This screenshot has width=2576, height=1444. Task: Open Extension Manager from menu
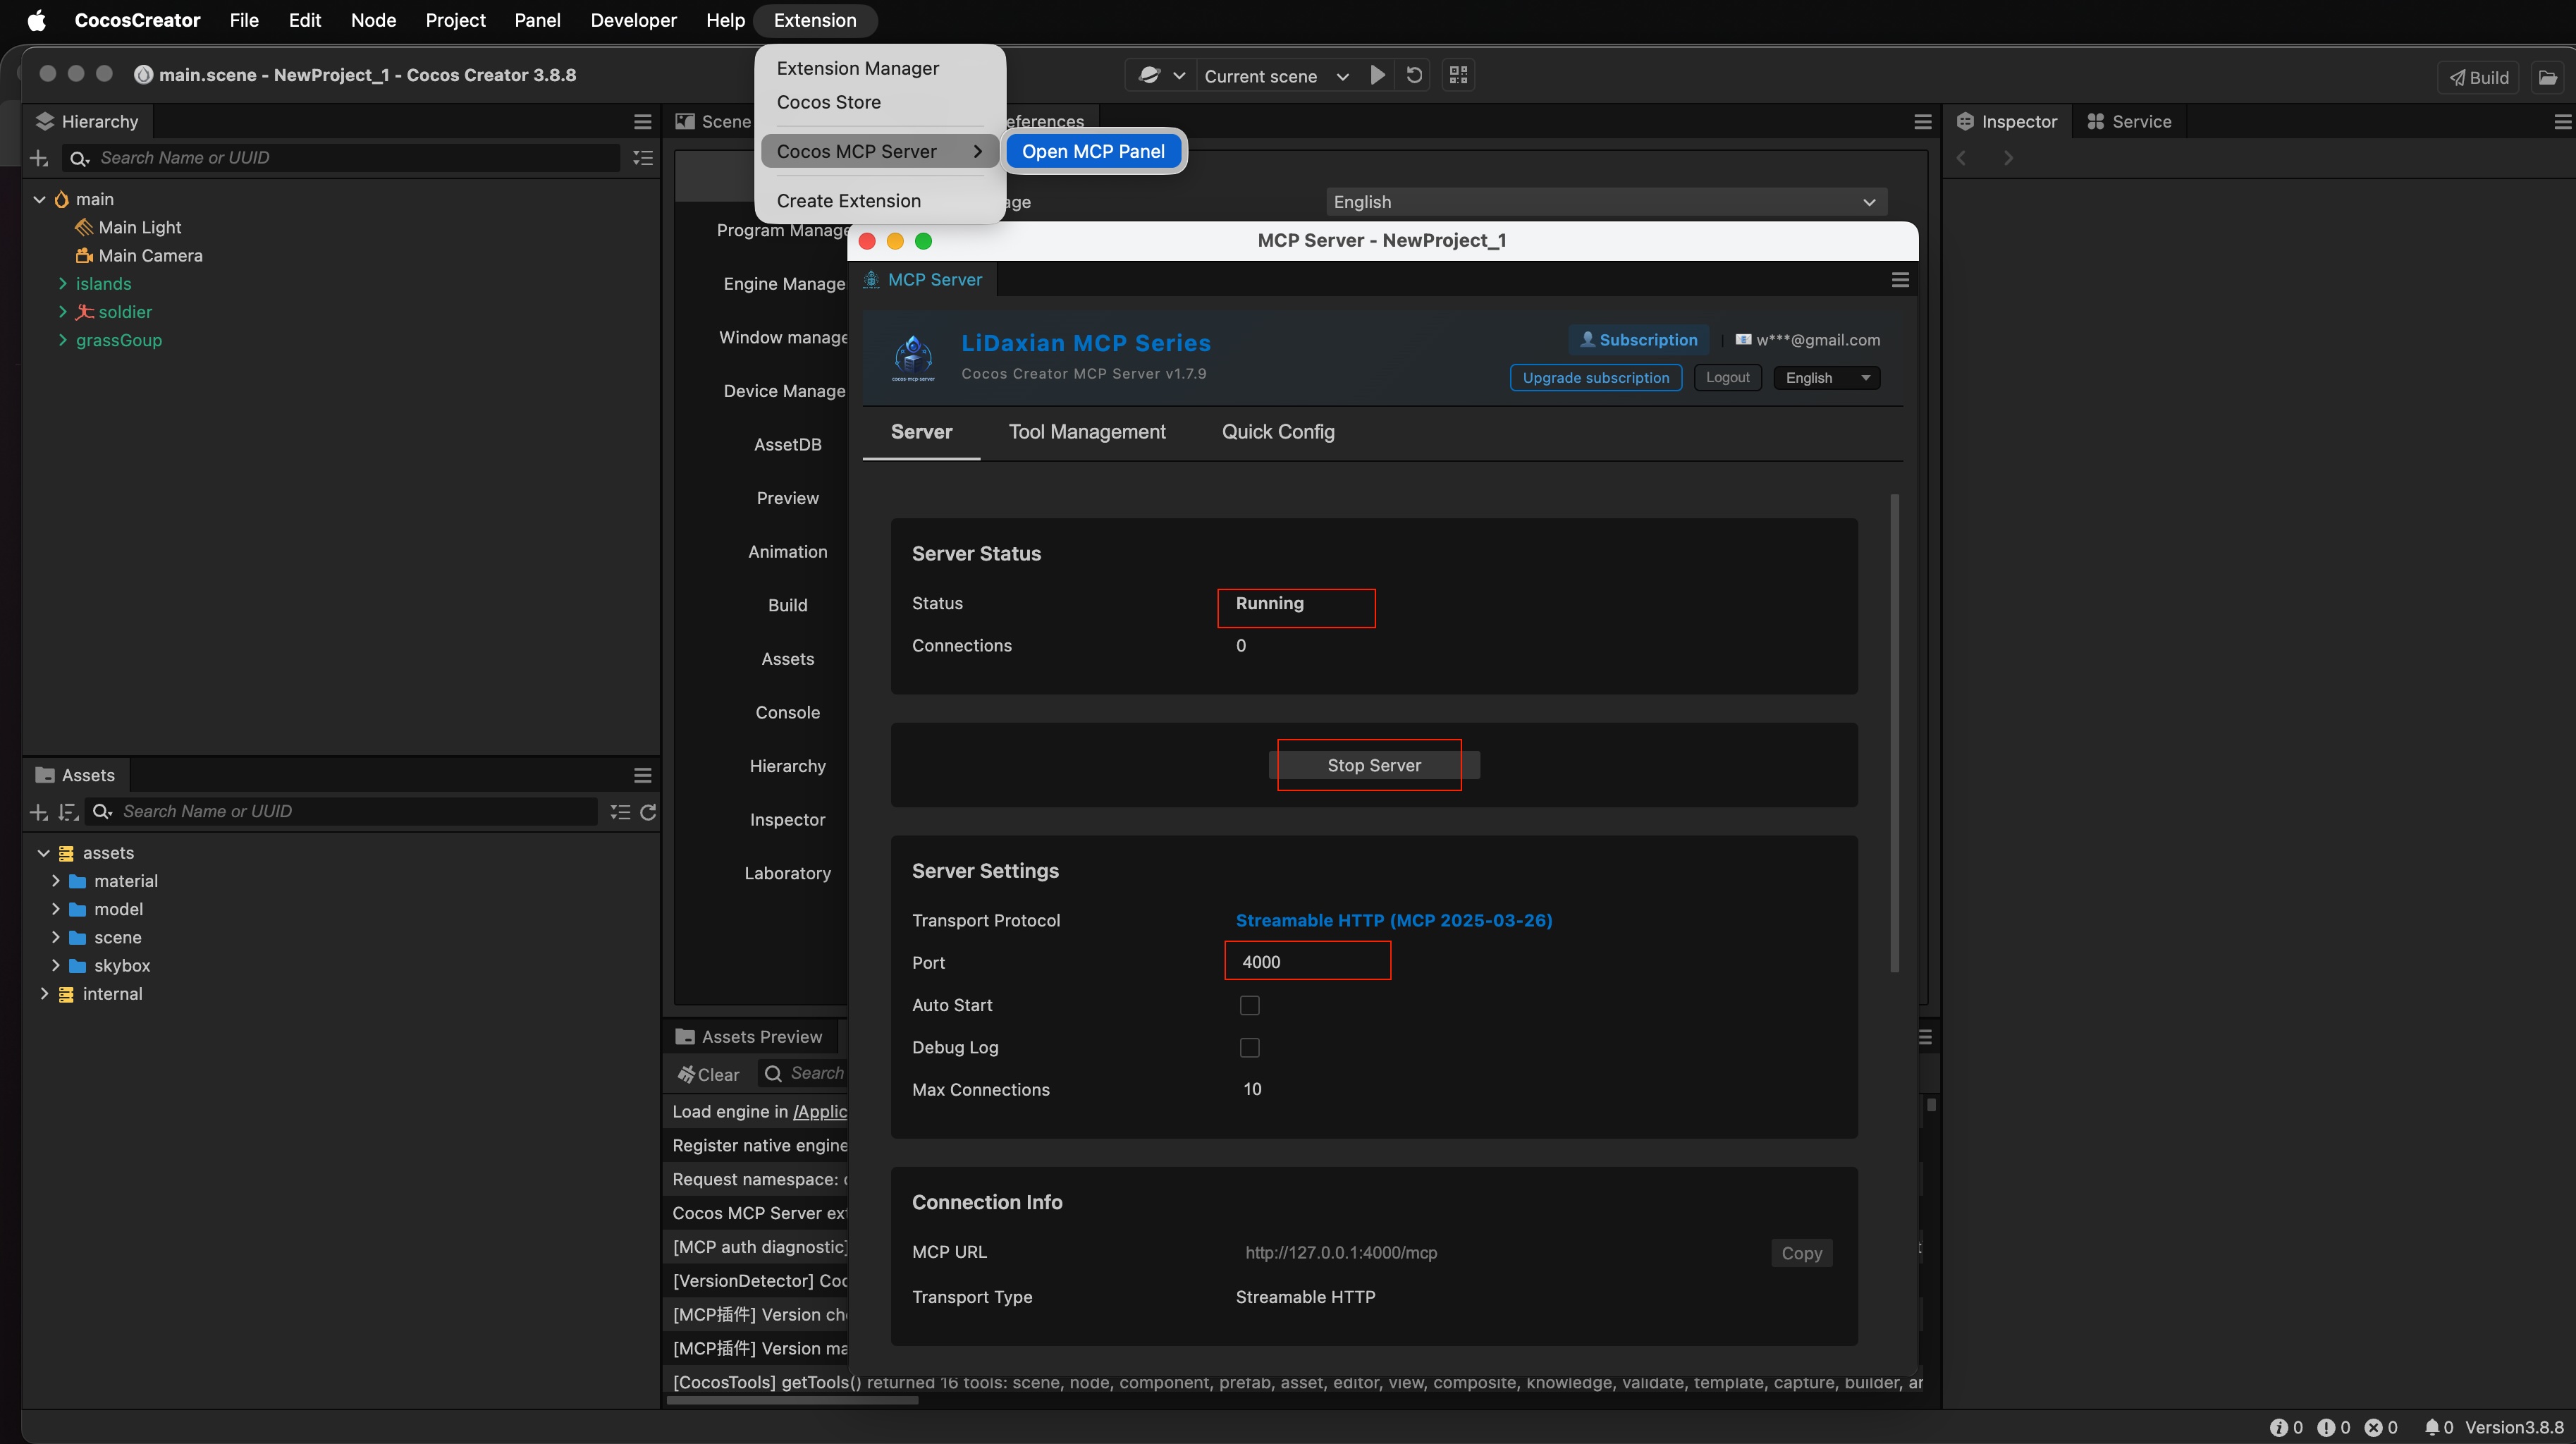857,68
